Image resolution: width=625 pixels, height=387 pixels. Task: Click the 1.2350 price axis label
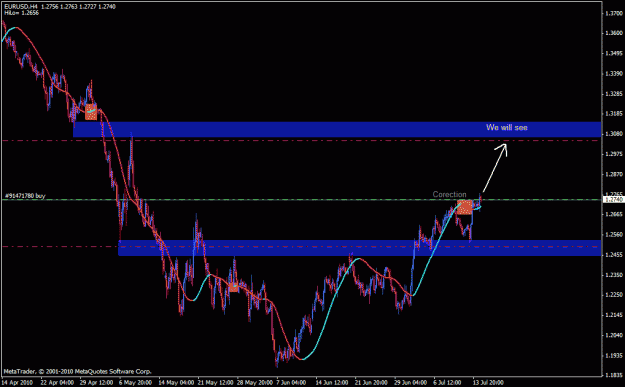613,275
